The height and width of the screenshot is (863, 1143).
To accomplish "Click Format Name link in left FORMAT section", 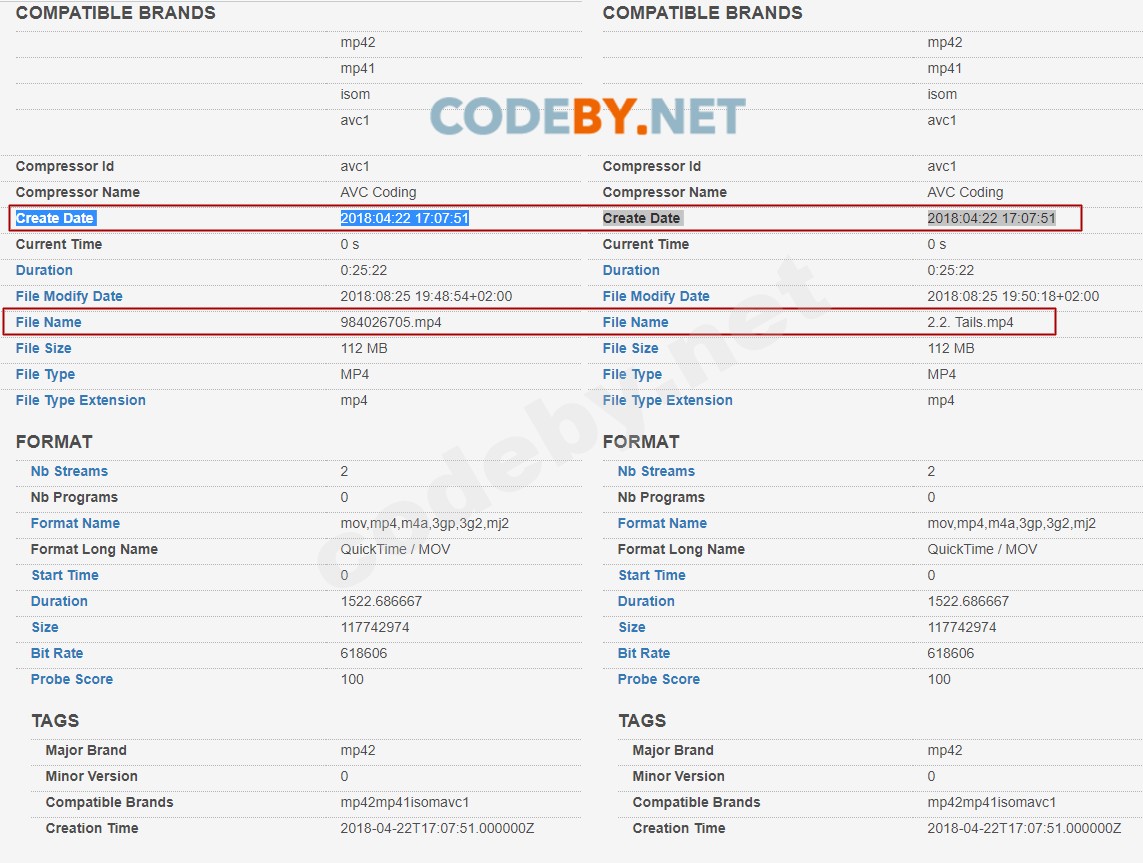I will 75,523.
